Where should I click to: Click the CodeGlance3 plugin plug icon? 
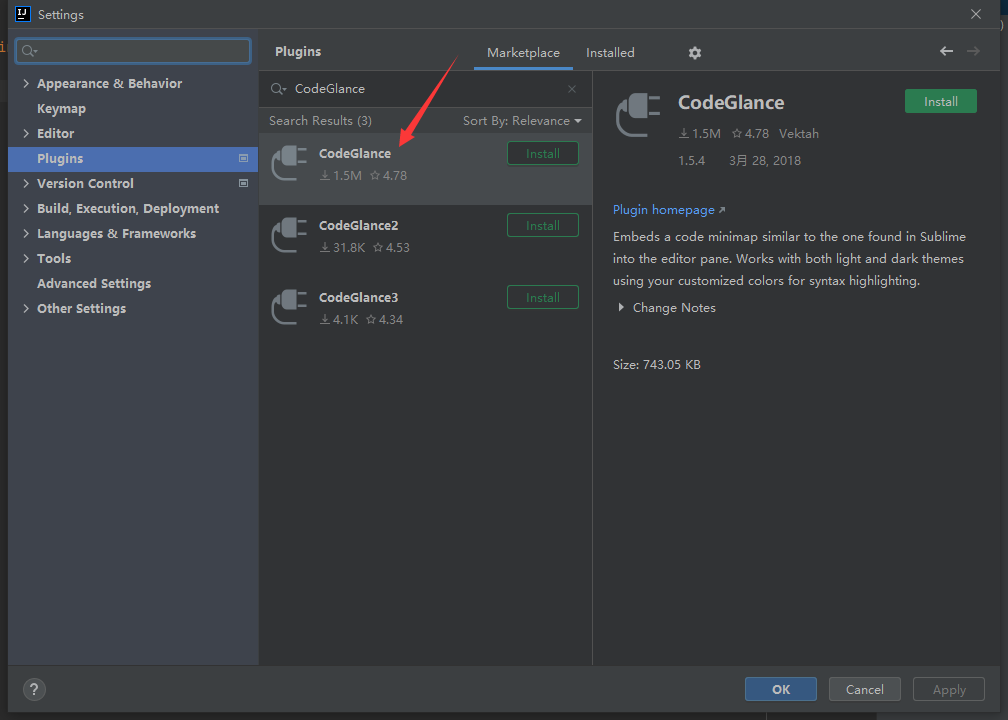pos(289,307)
